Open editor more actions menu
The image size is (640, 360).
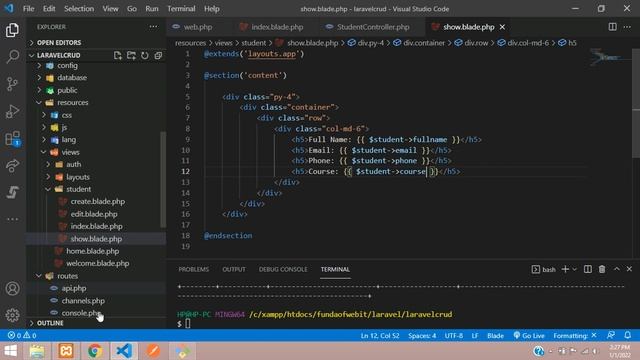tap(627, 27)
